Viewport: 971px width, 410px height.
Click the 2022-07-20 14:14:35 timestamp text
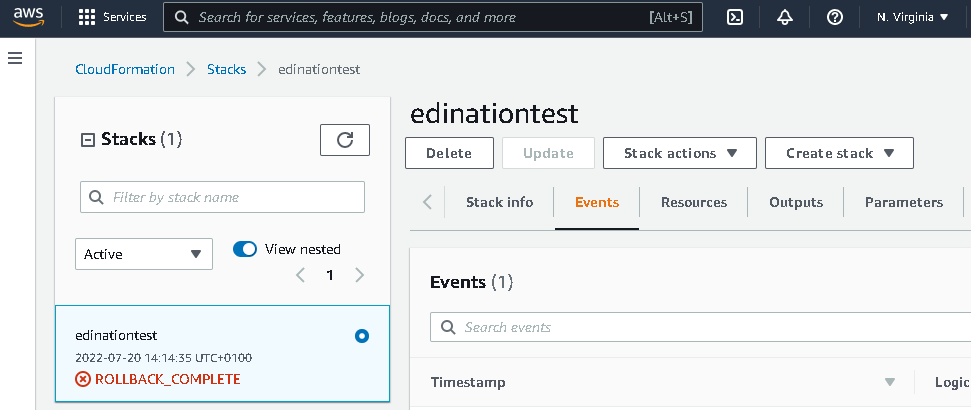tap(163, 358)
